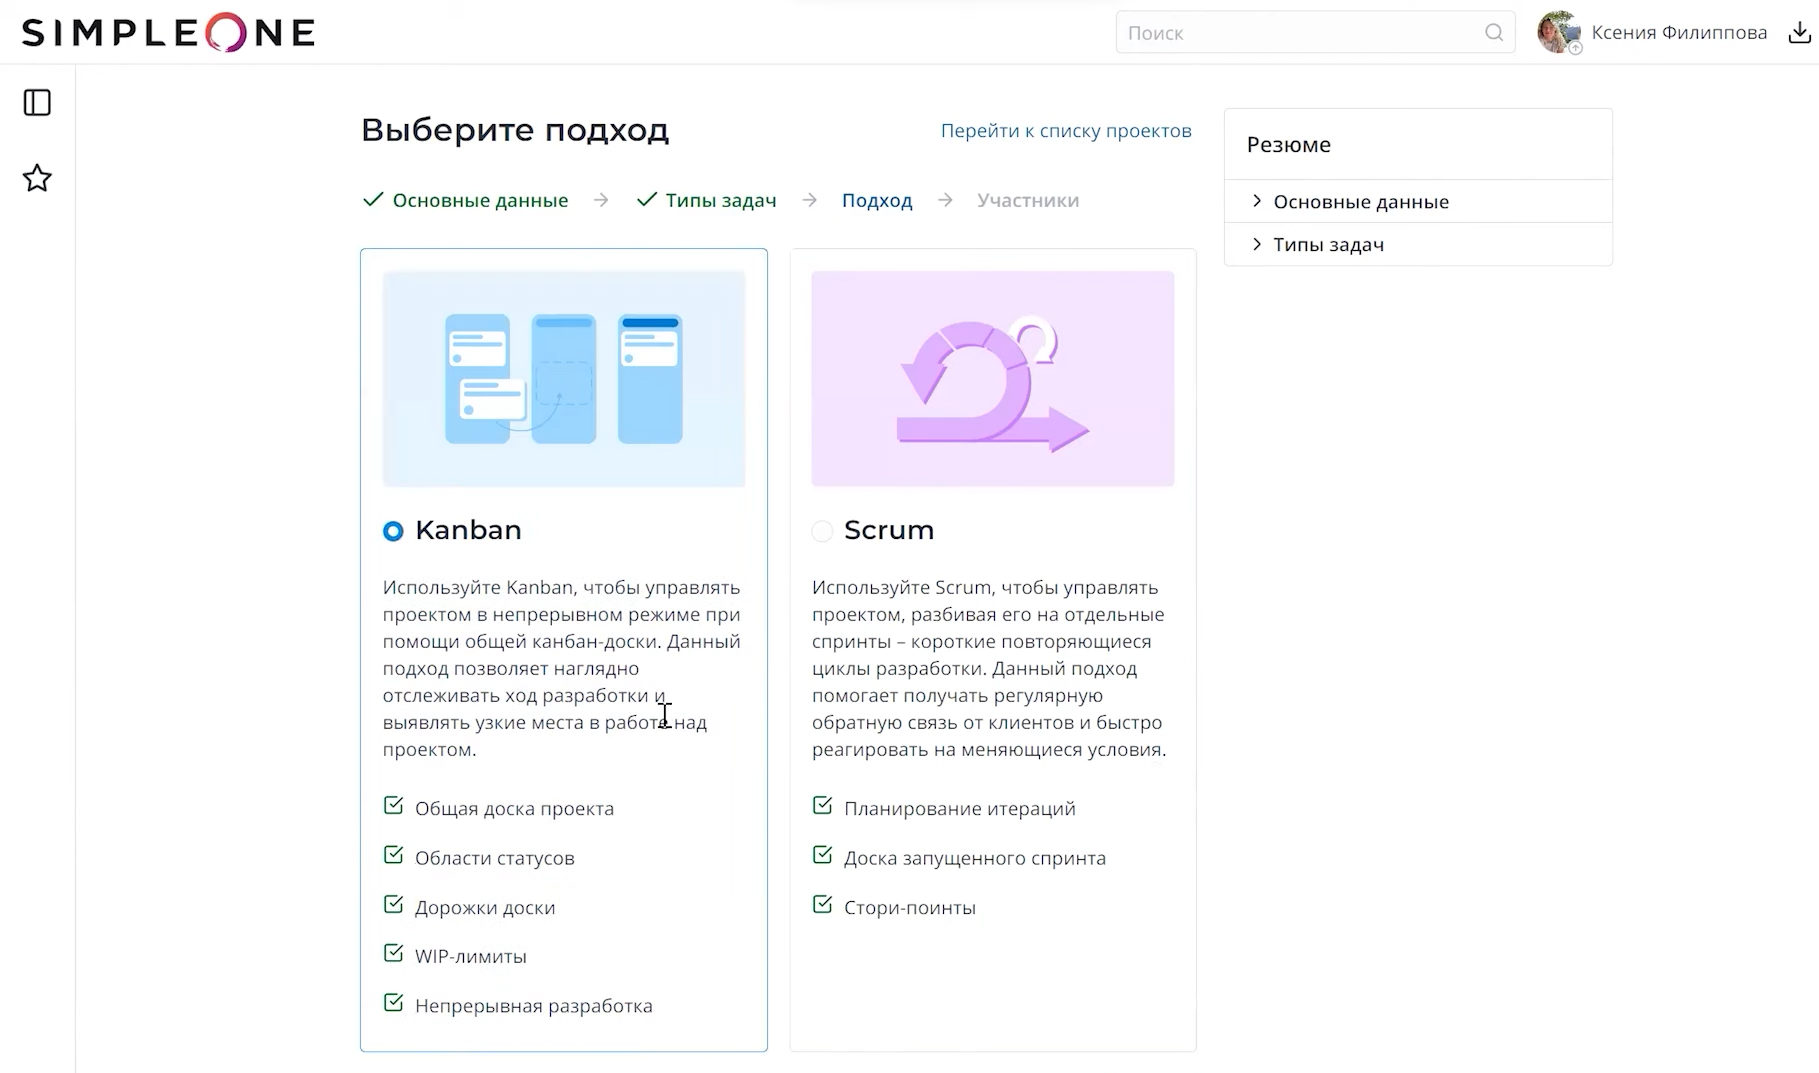1819x1073 pixels.
Task: Return to the Основные данные step
Action: tap(480, 200)
